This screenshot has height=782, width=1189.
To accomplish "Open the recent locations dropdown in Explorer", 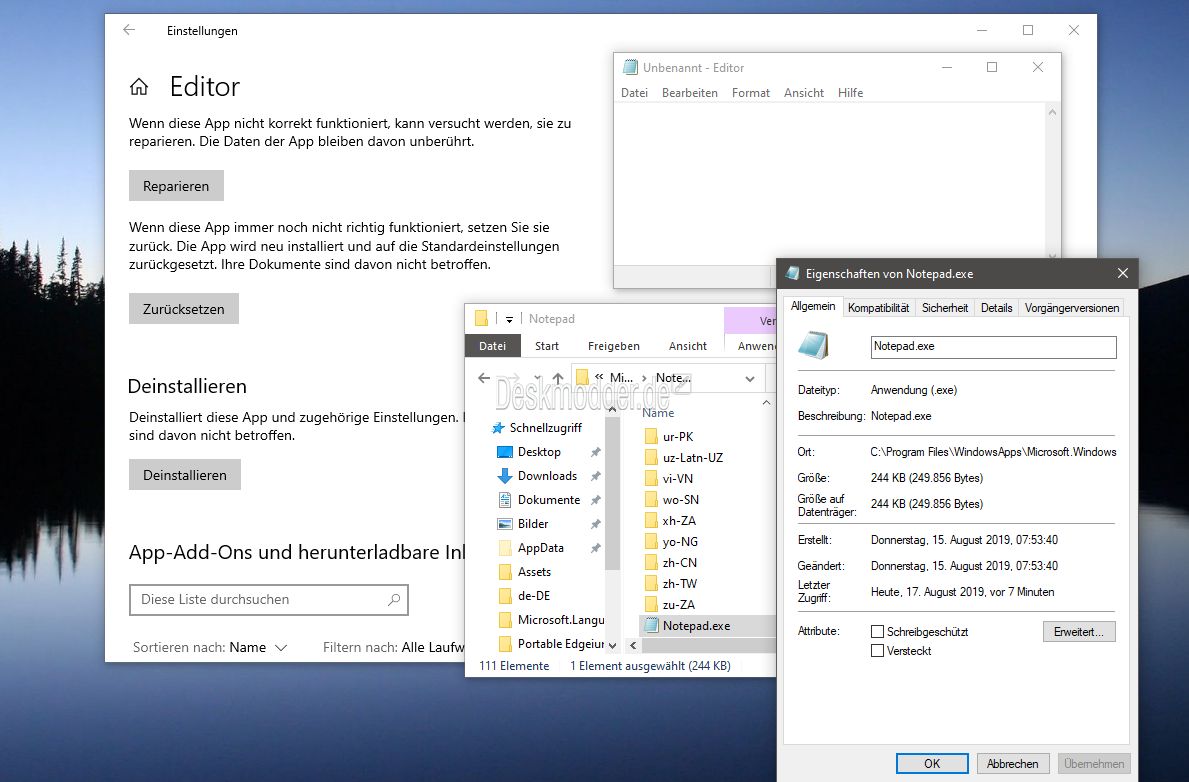I will click(x=537, y=378).
